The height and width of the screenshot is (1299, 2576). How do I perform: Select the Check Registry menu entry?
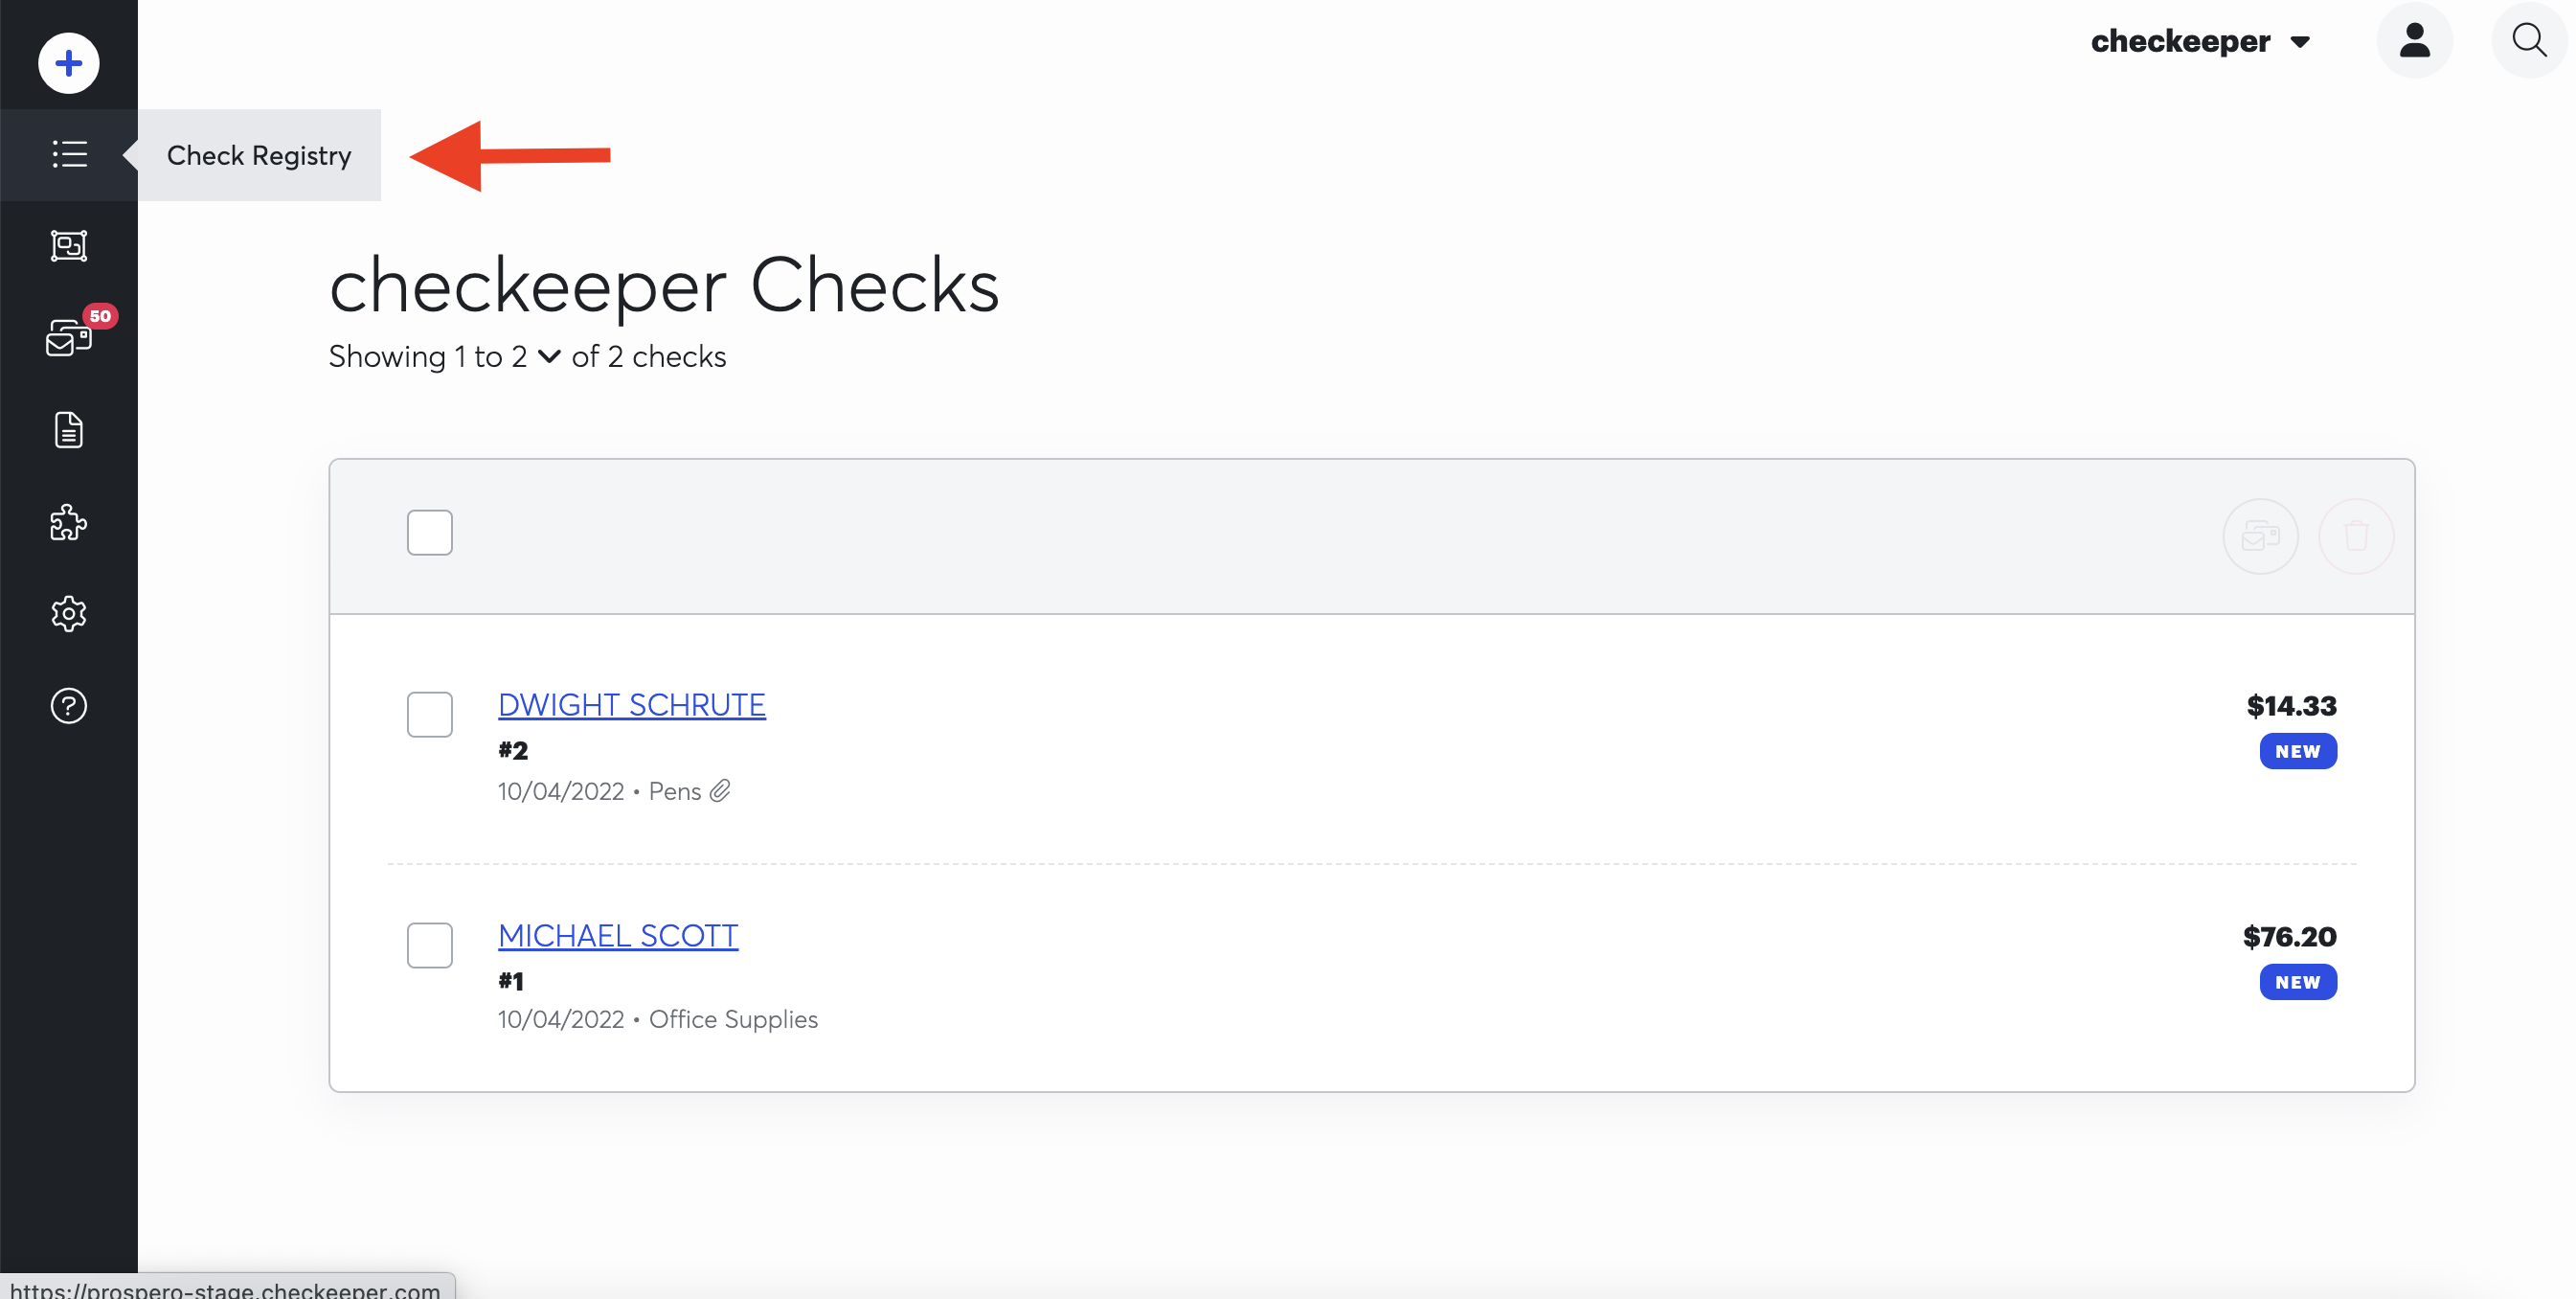pyautogui.click(x=259, y=154)
